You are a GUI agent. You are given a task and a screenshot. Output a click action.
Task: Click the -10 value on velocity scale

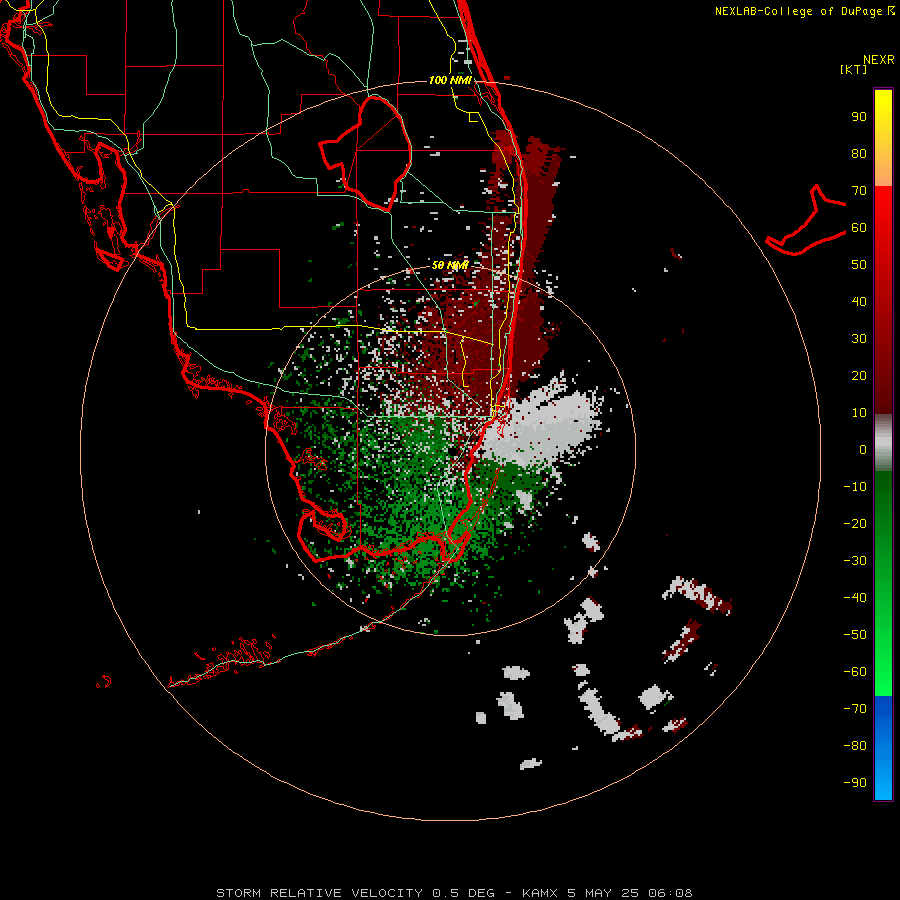(x=855, y=487)
